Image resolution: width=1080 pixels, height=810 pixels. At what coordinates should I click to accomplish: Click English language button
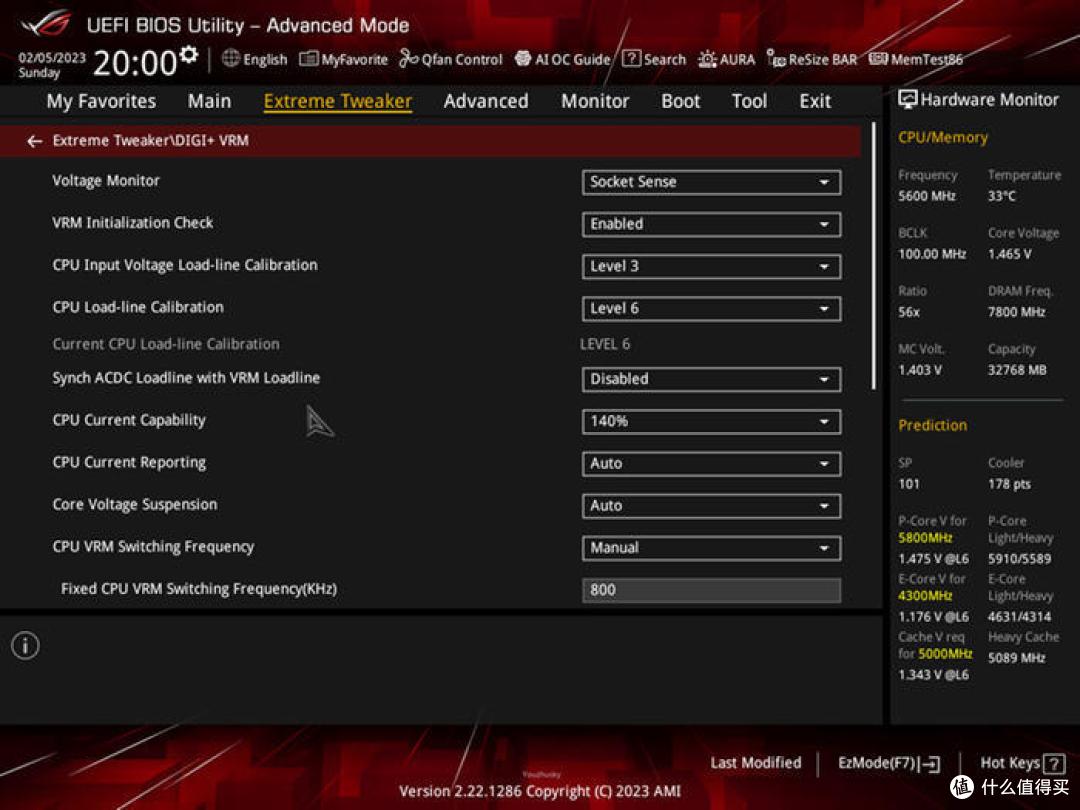[255, 59]
